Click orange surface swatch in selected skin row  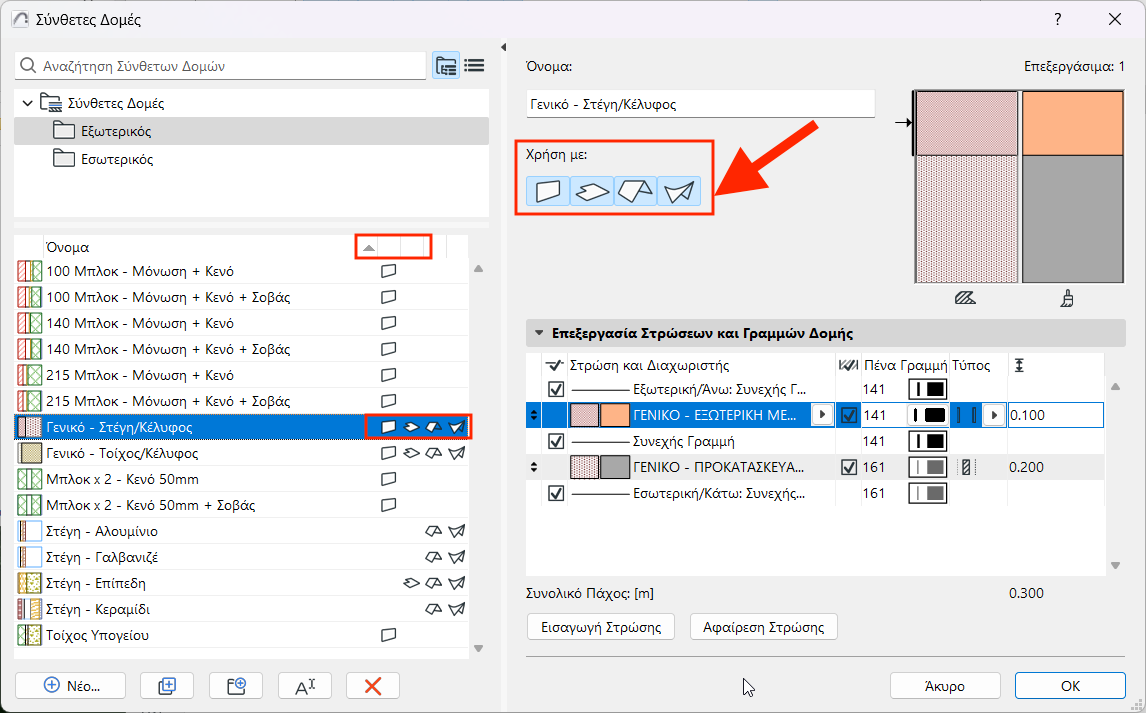615,415
